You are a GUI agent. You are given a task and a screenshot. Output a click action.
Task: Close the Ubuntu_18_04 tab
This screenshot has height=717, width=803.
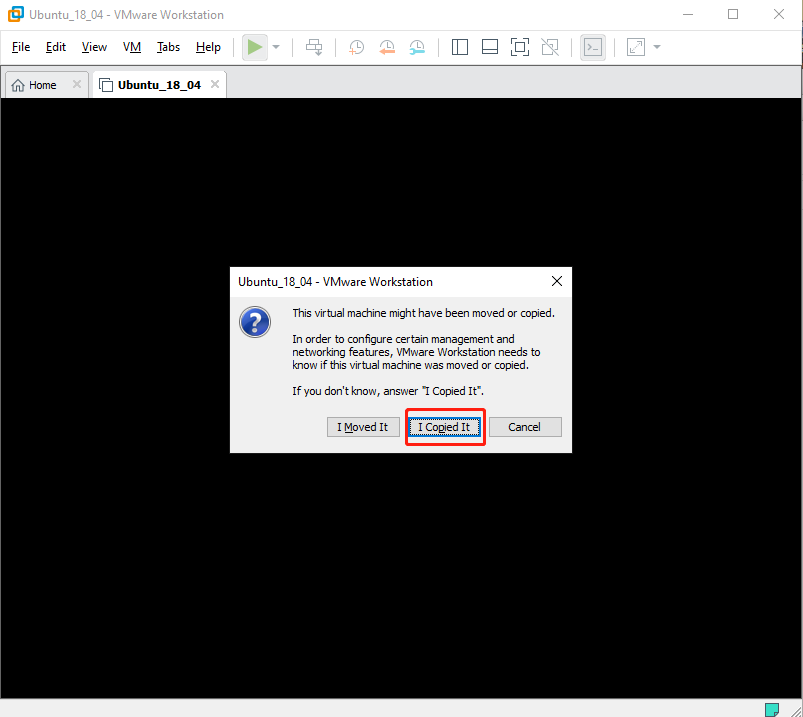pyautogui.click(x=215, y=84)
